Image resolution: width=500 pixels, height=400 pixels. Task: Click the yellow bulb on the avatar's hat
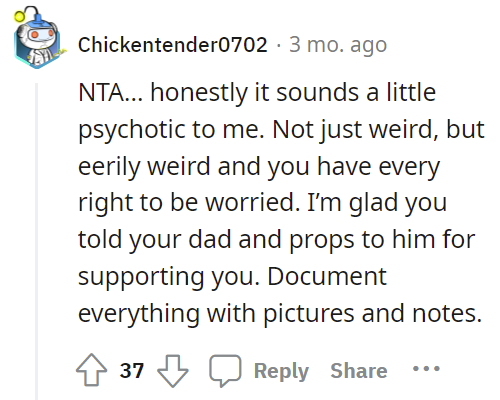pyautogui.click(x=19, y=16)
